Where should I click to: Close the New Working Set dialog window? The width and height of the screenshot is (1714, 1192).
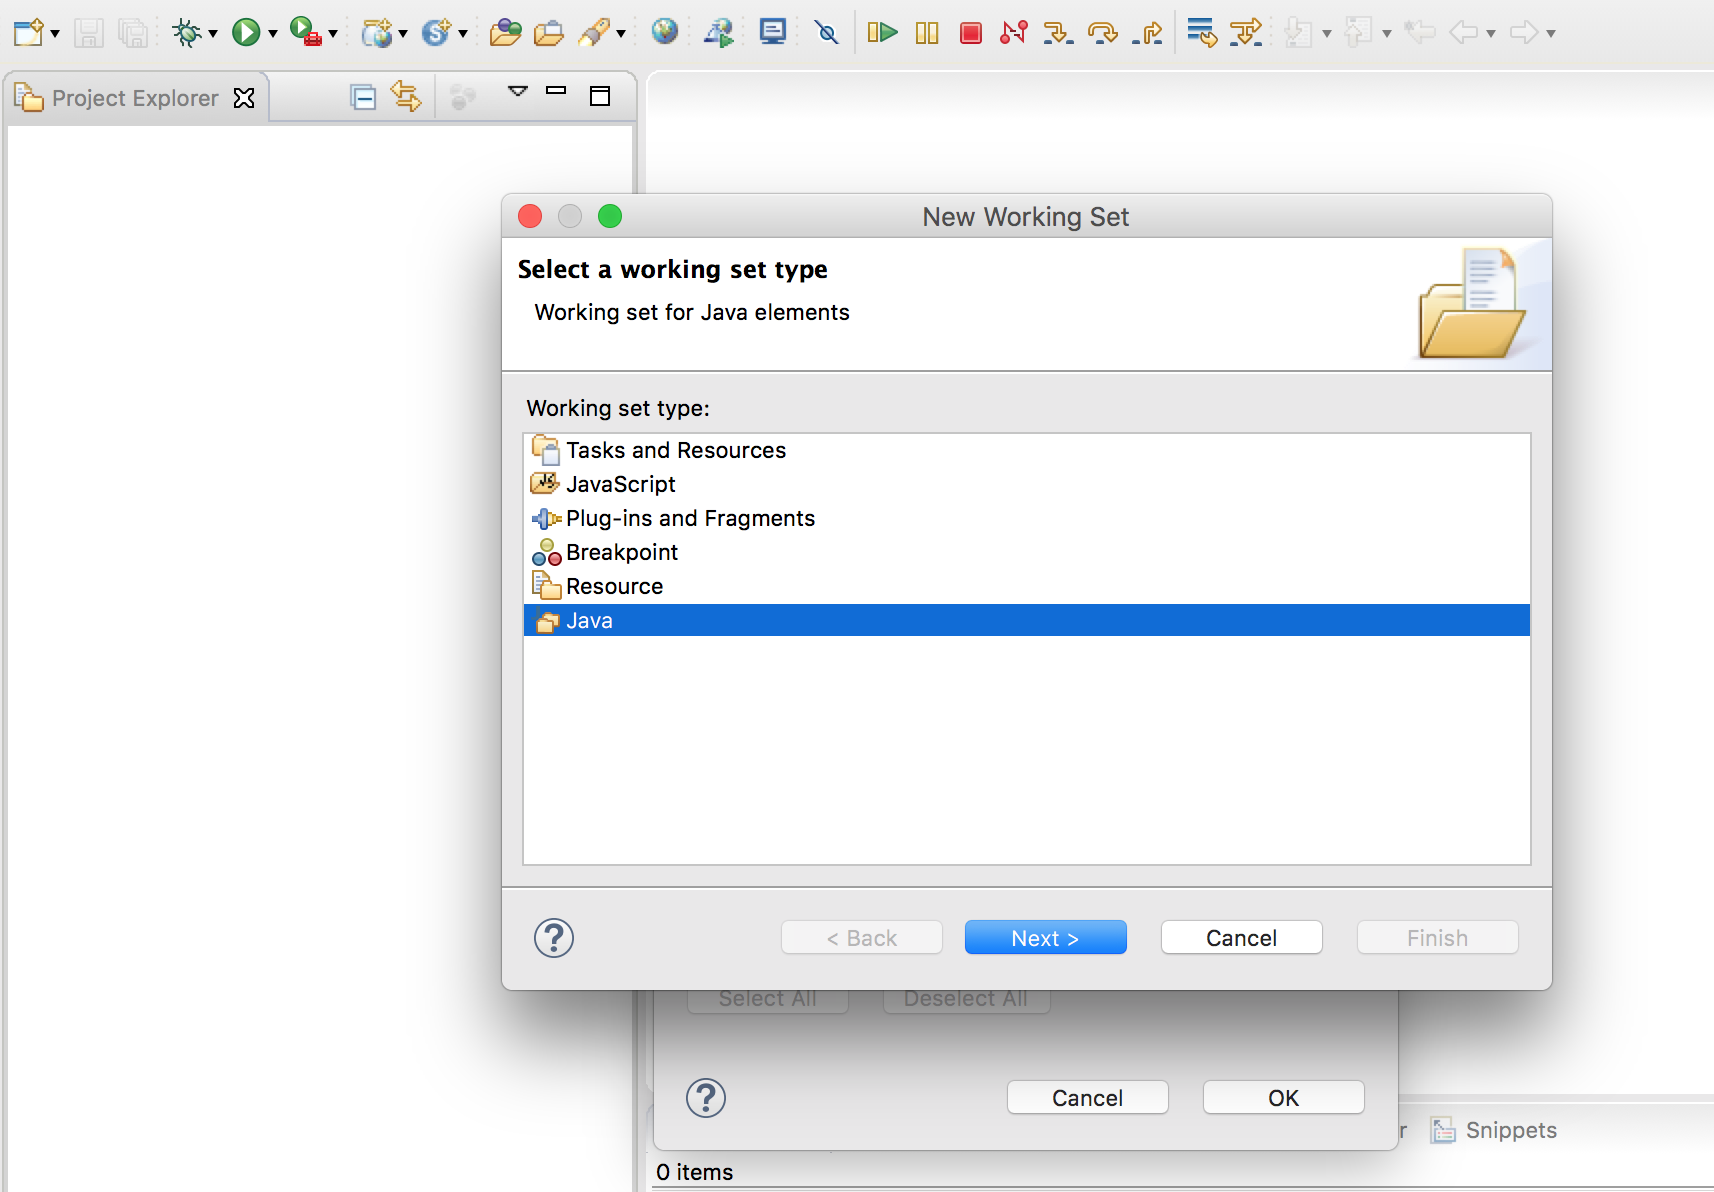point(530,216)
